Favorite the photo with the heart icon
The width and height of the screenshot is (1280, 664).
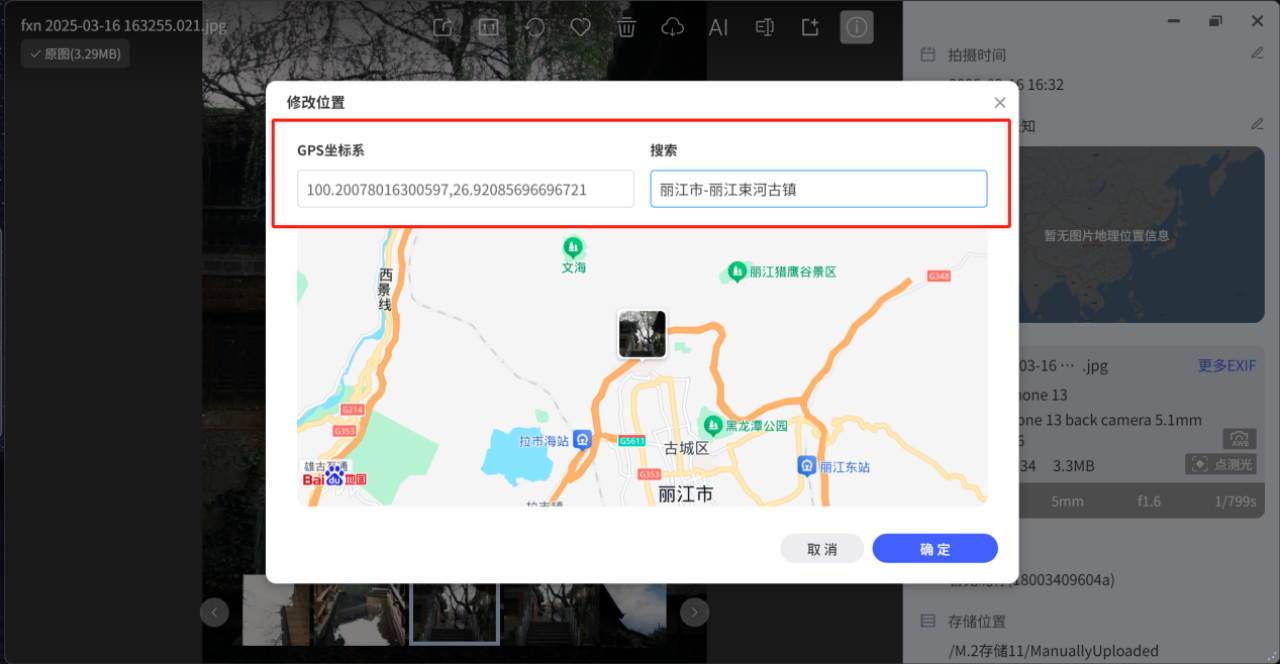pos(580,27)
